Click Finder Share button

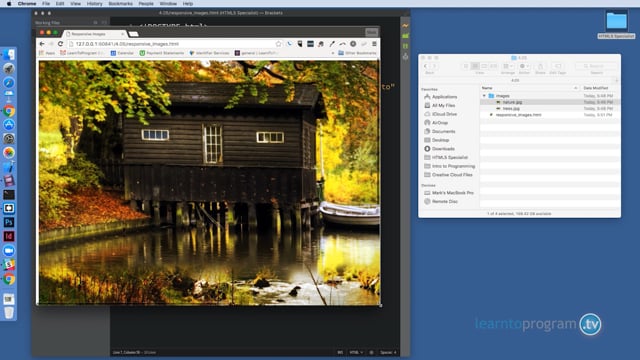click(540, 66)
